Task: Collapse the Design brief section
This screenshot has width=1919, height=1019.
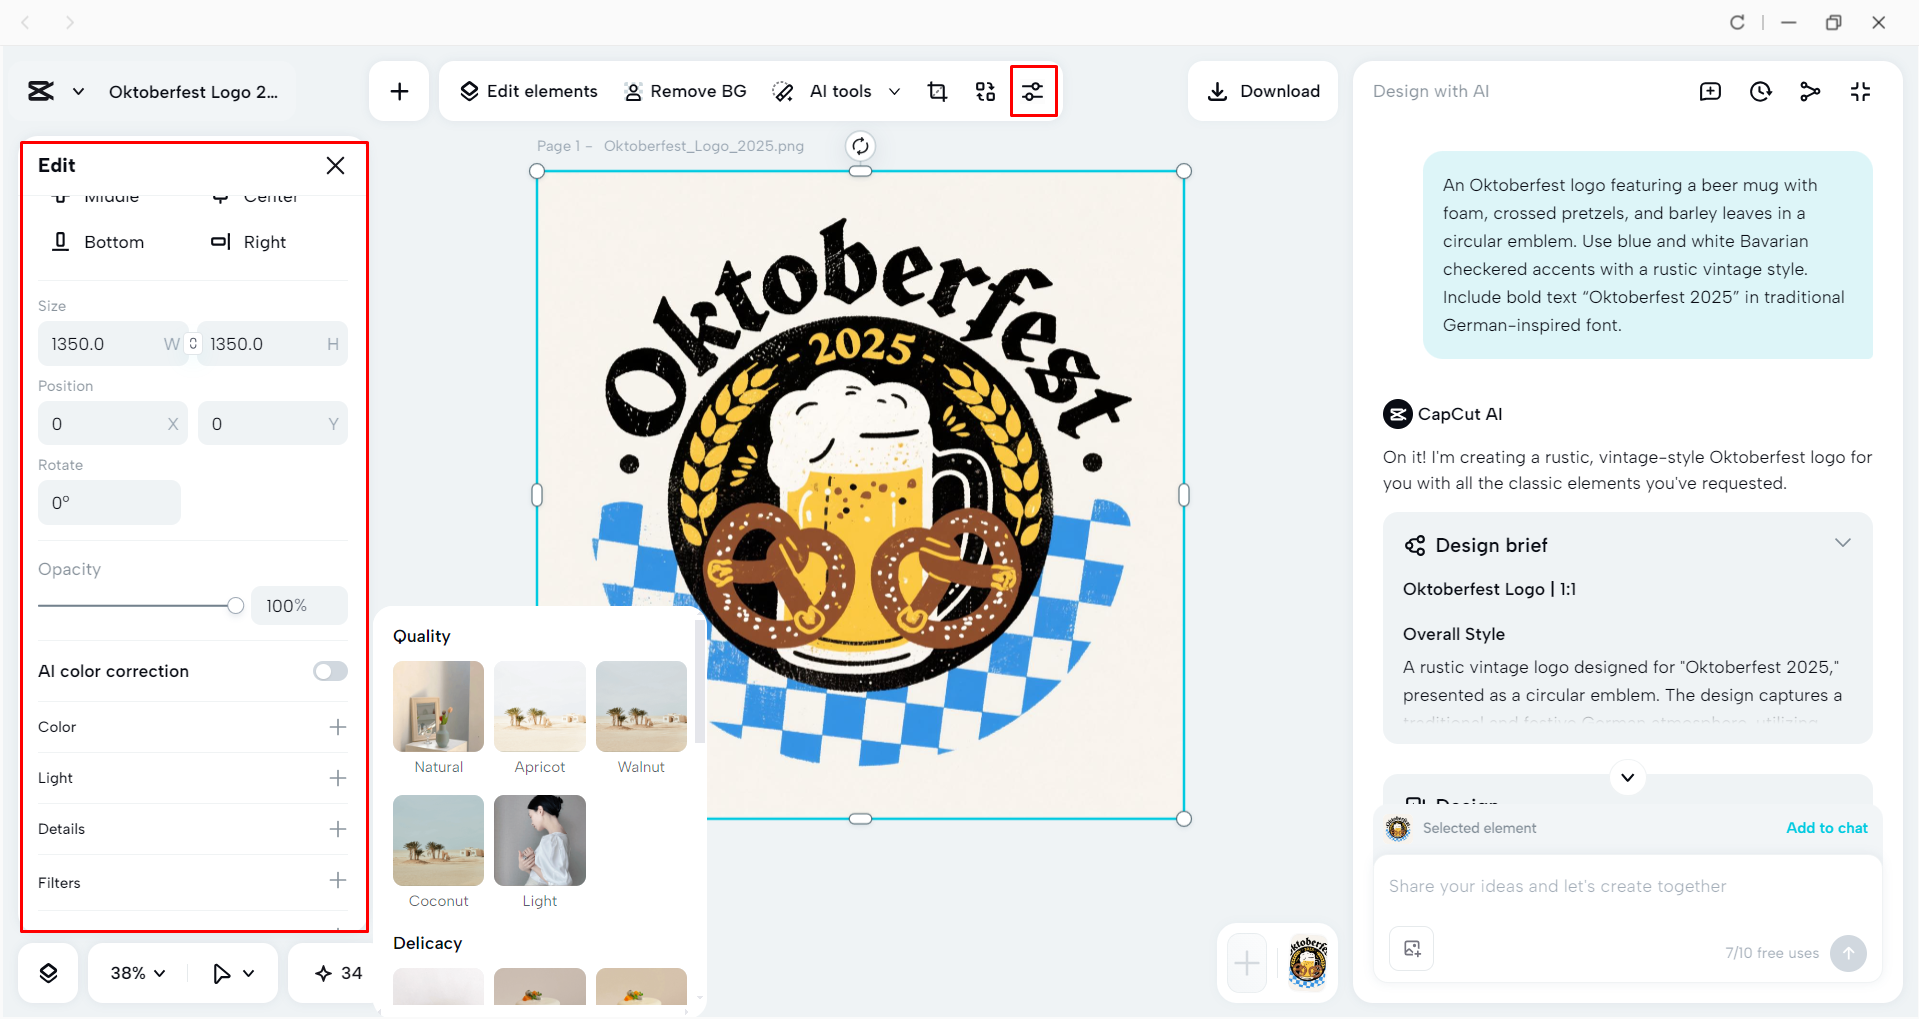Action: click(1842, 543)
